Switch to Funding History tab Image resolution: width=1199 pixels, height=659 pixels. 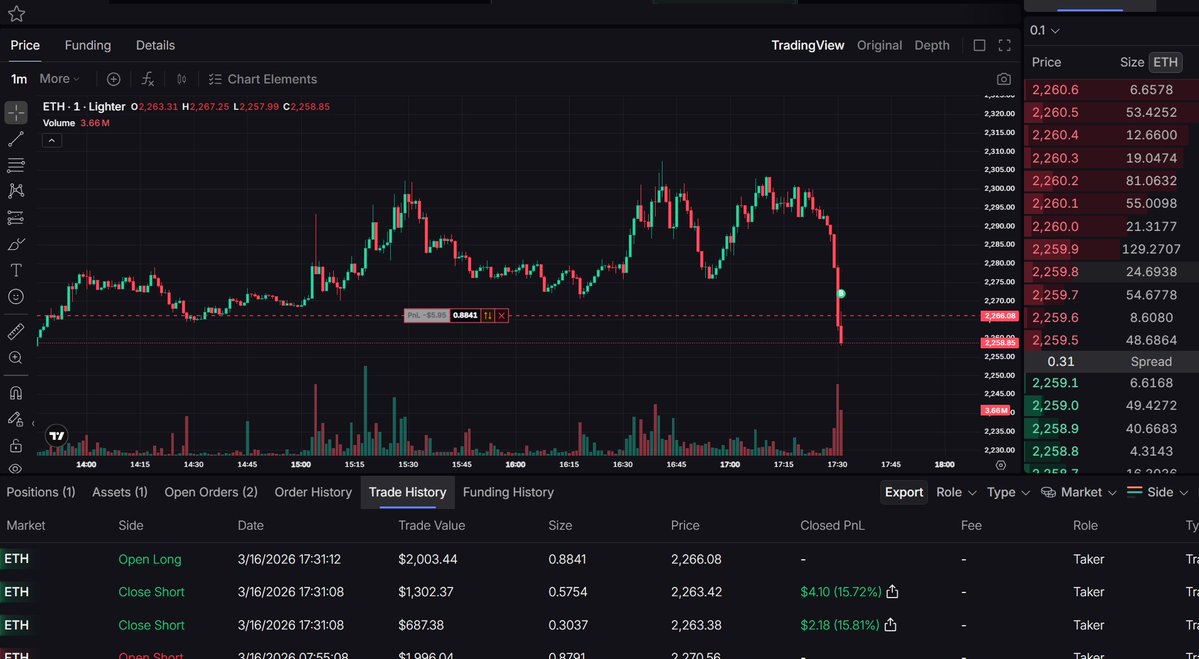pyautogui.click(x=508, y=492)
